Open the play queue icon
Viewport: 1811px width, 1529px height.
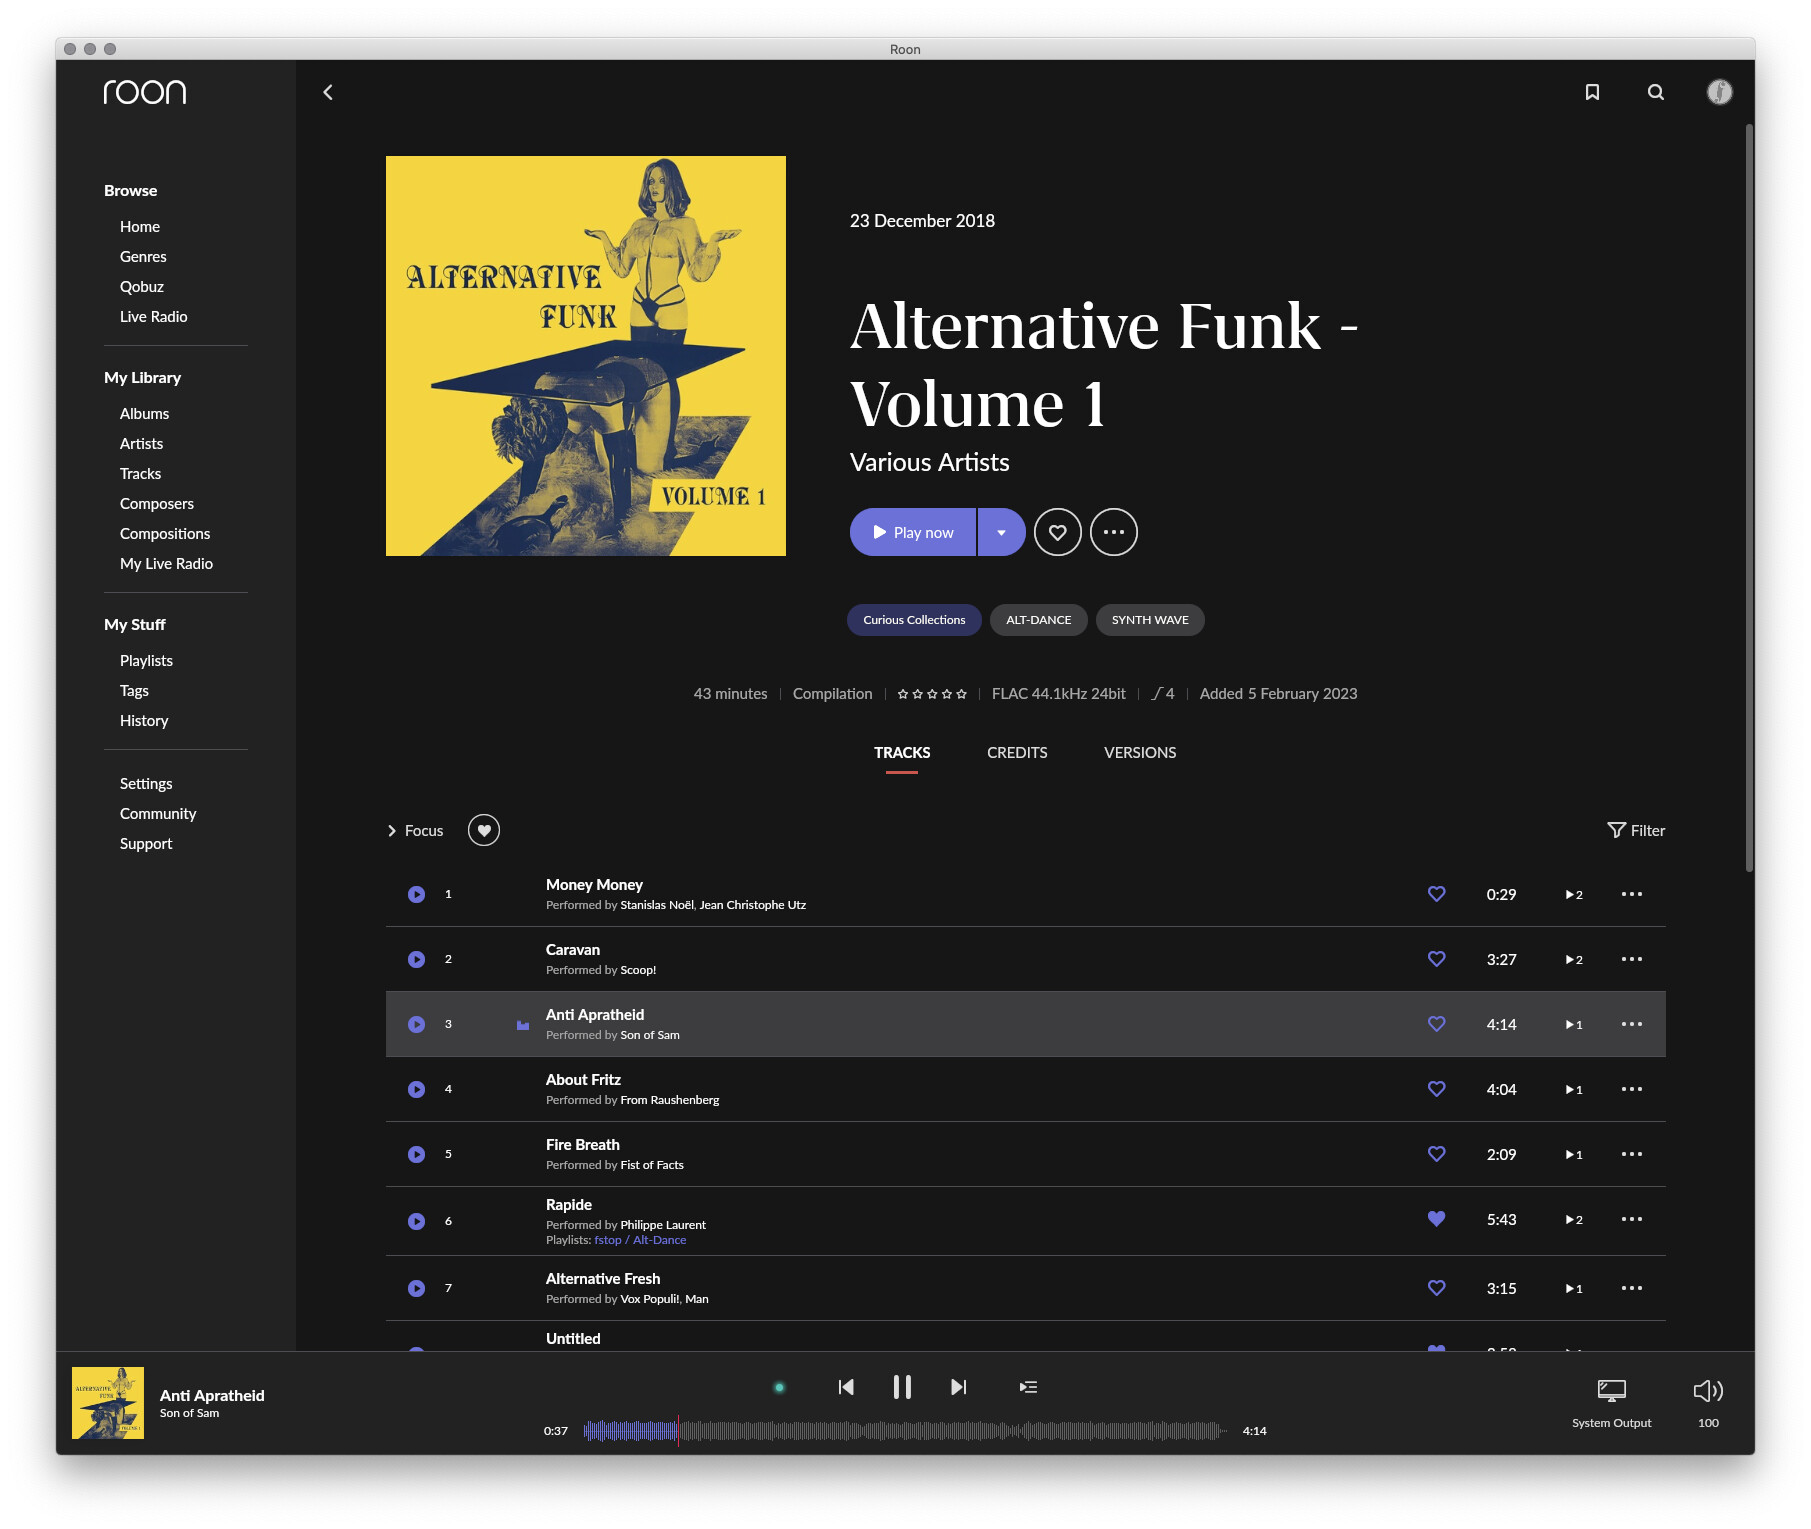coord(1028,1387)
